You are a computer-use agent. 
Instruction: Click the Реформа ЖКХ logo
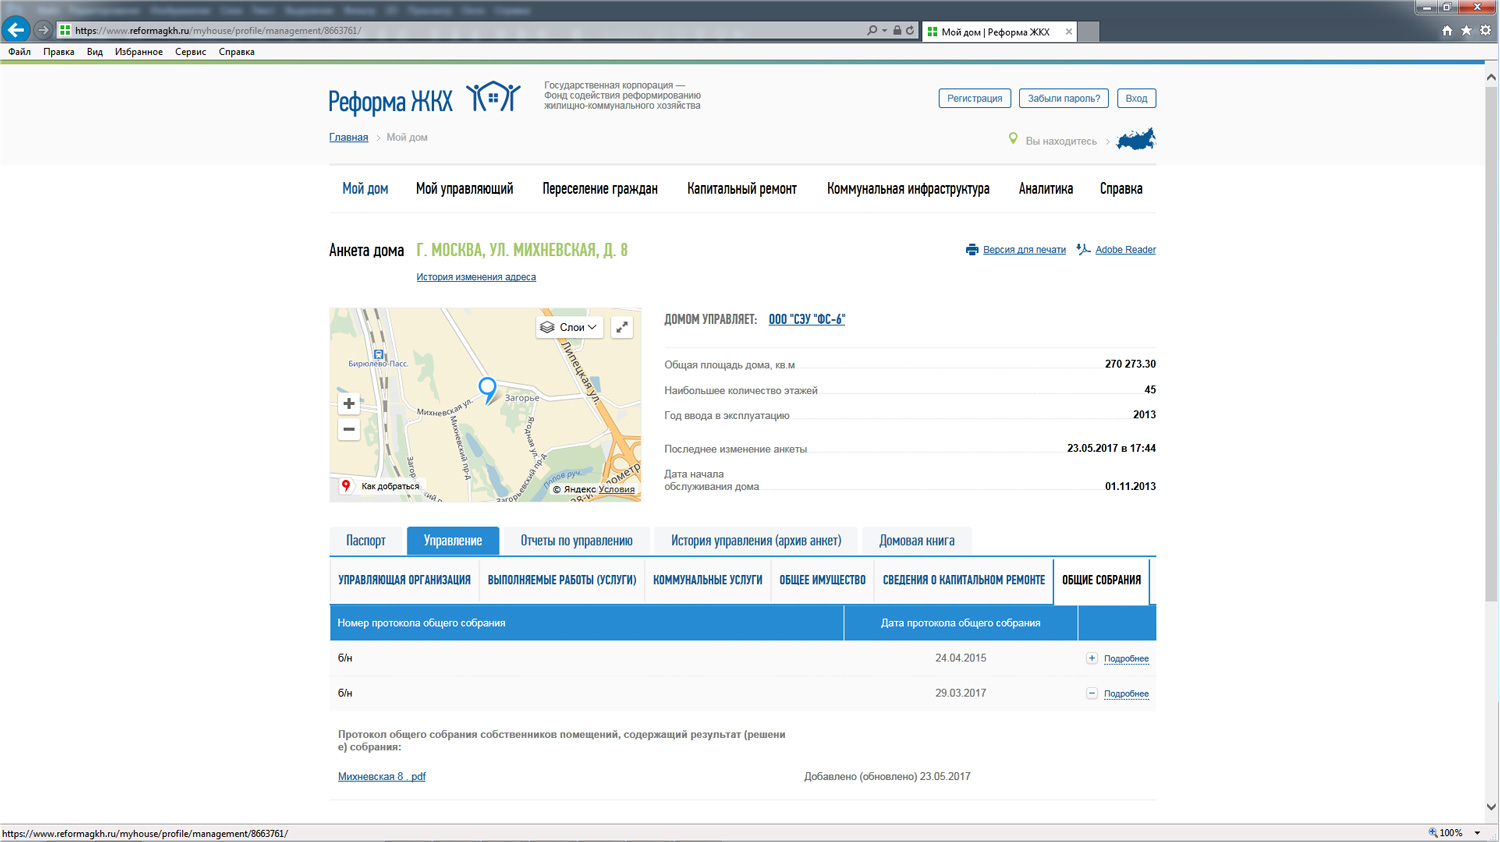(425, 99)
